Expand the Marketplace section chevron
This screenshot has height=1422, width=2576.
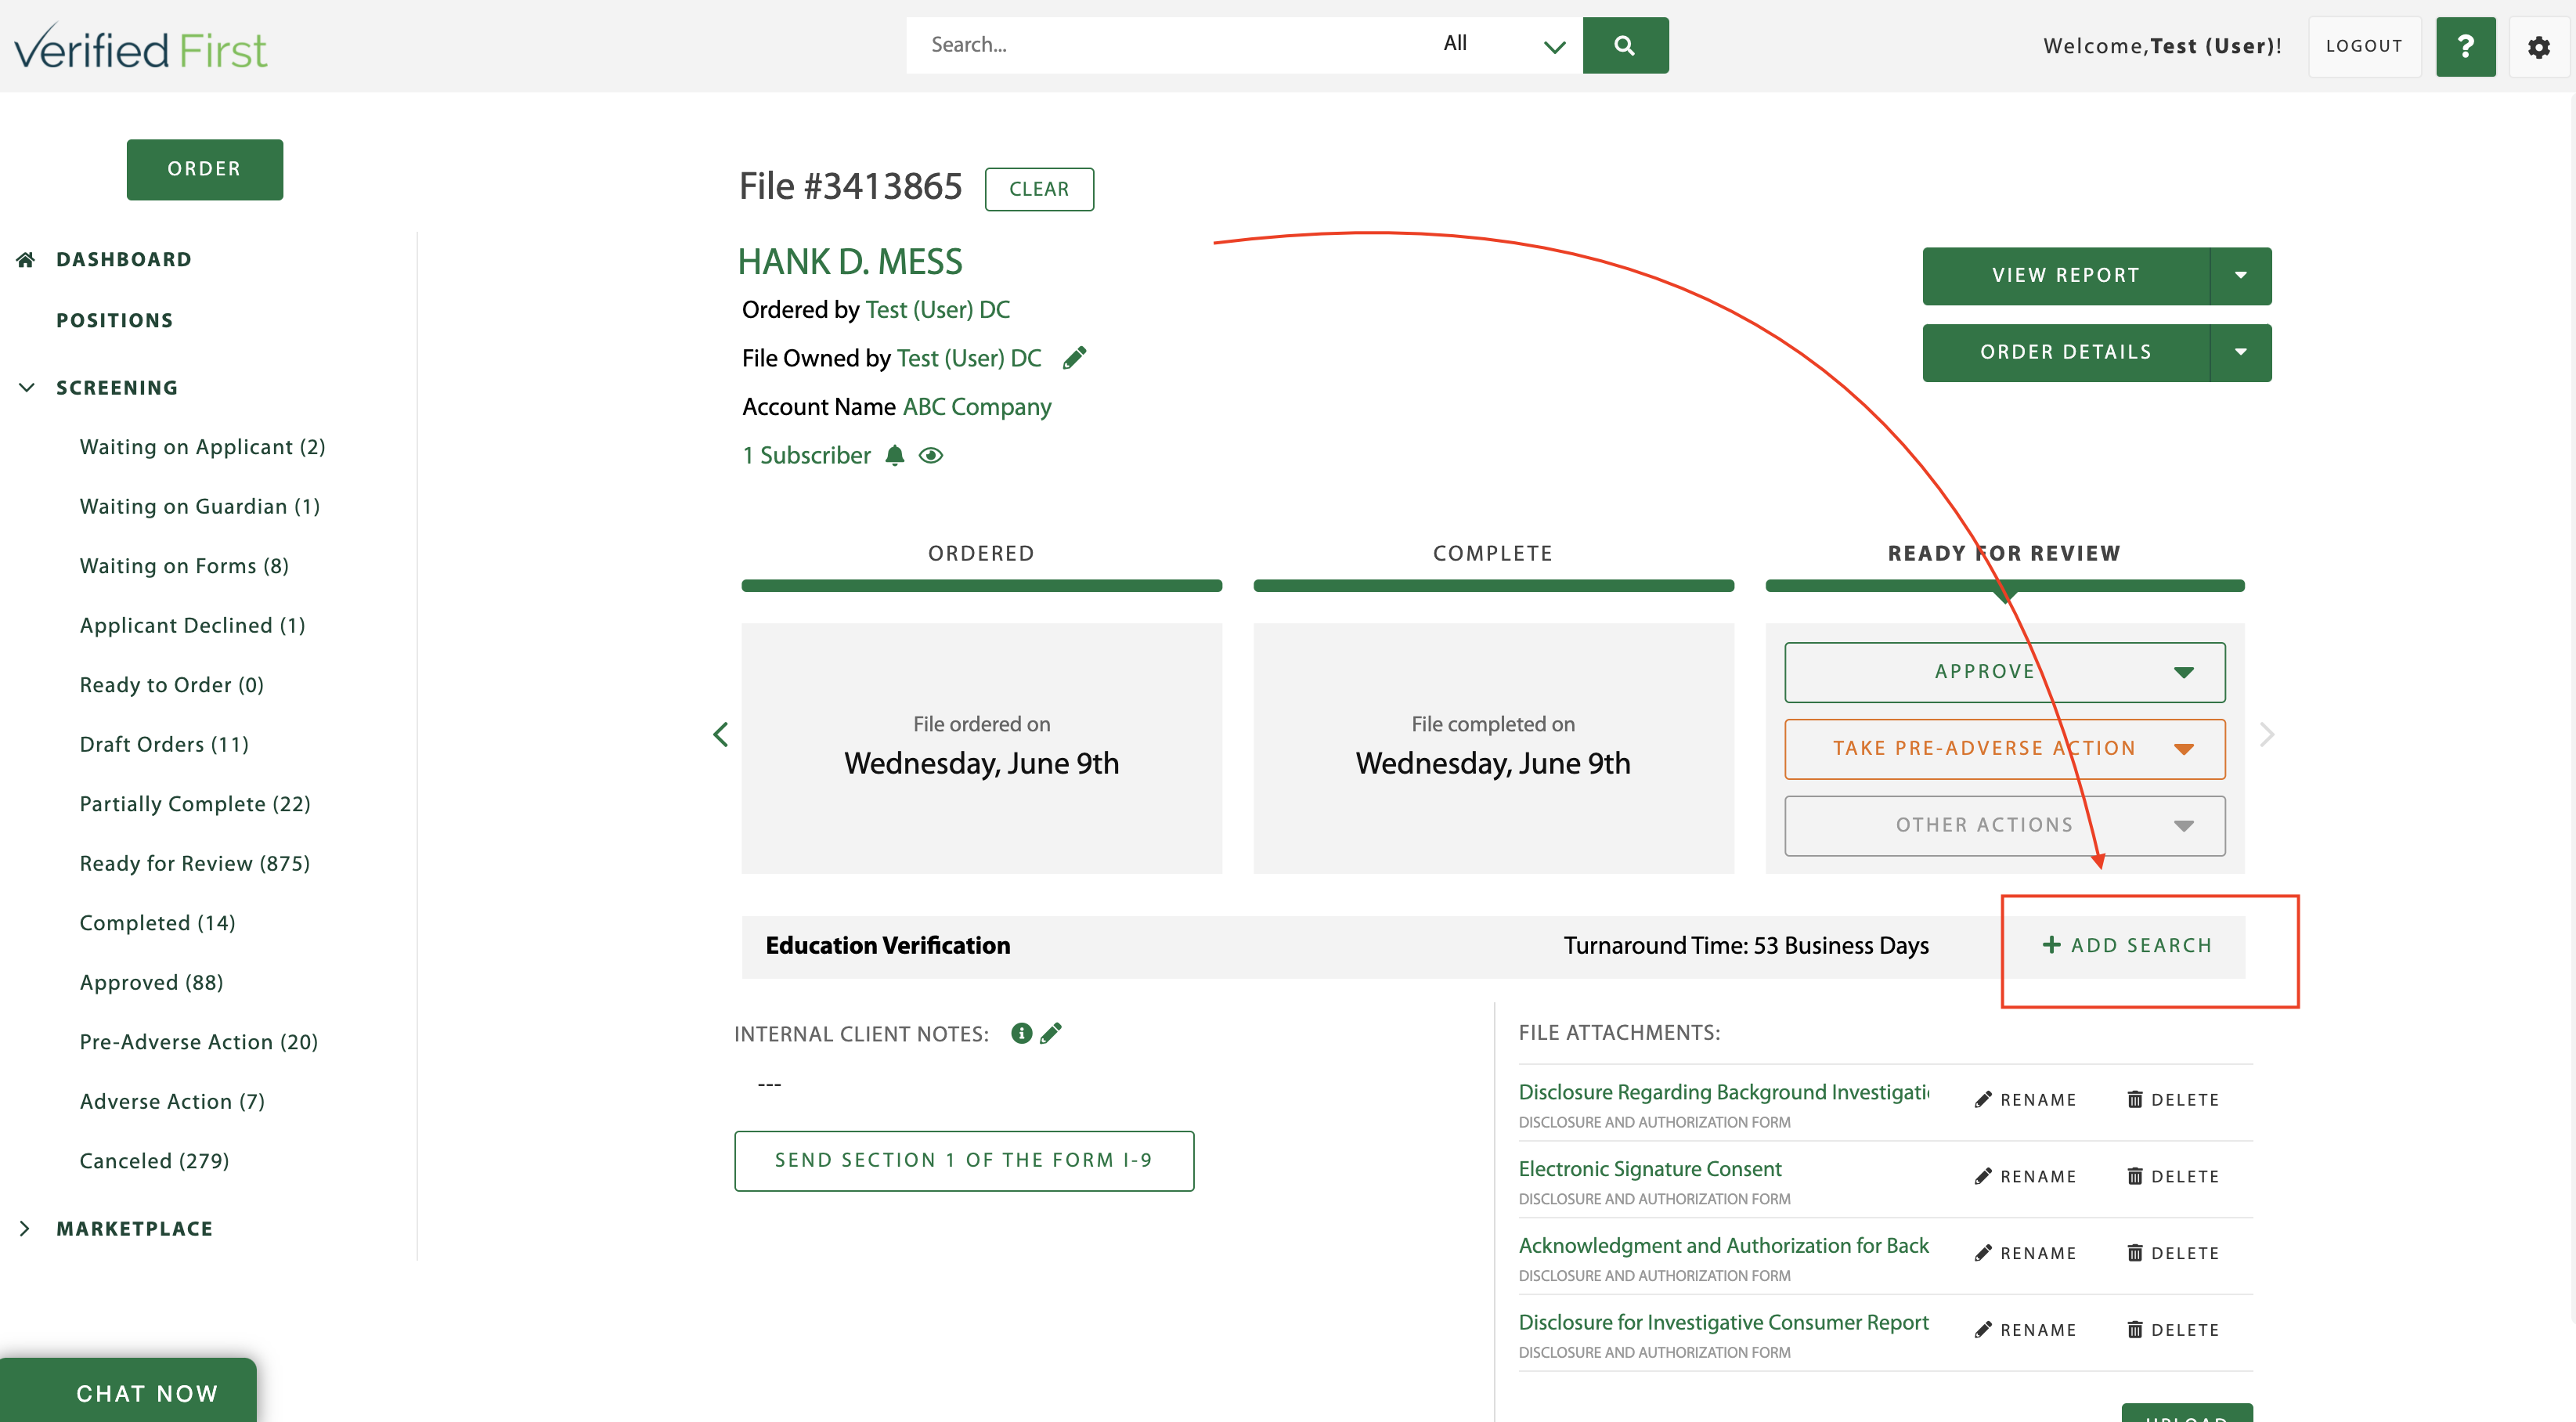(x=25, y=1229)
